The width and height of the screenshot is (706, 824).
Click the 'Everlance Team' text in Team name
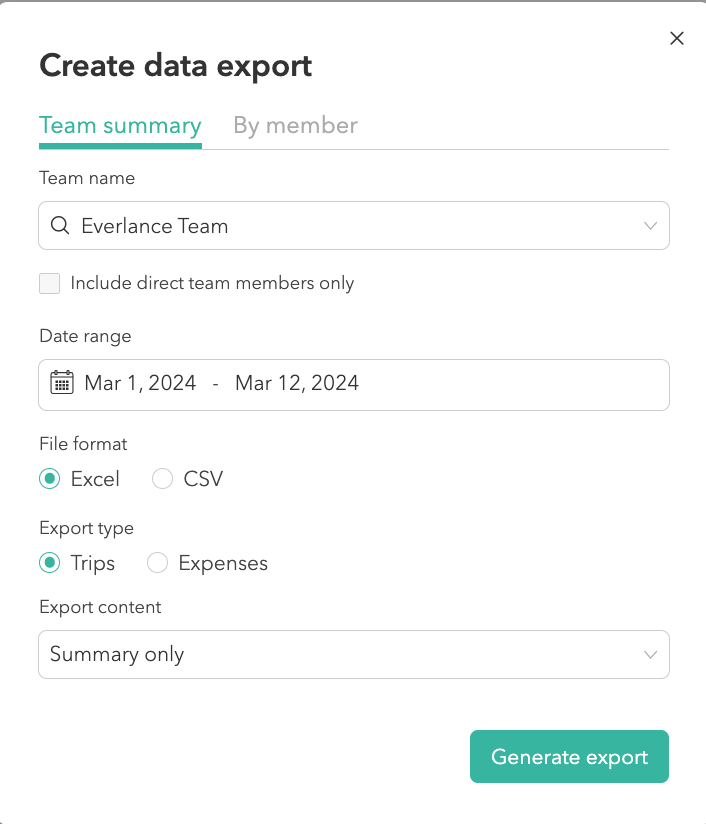[x=155, y=226]
